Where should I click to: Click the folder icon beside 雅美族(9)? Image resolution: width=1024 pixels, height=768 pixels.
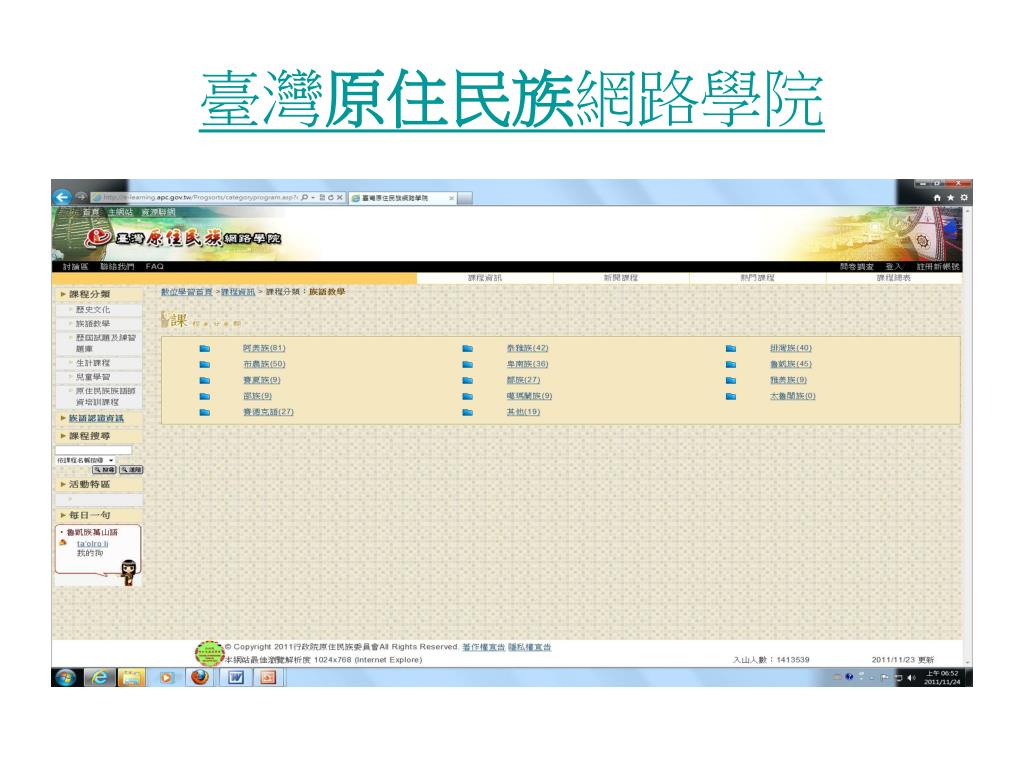tap(731, 380)
